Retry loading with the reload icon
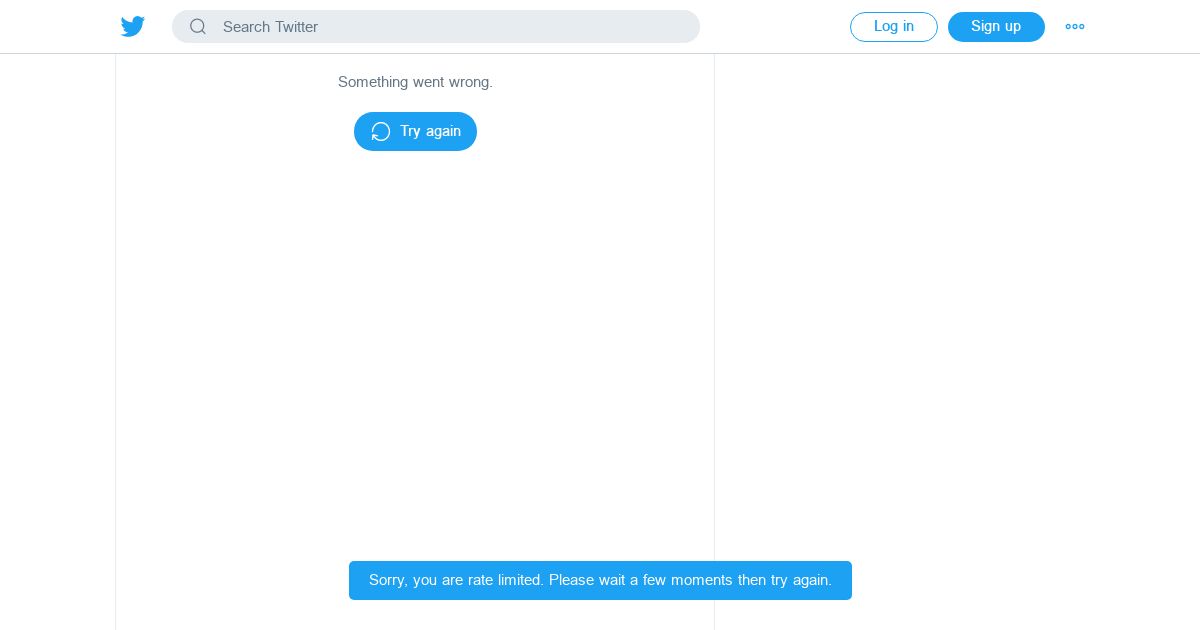 pos(381,132)
